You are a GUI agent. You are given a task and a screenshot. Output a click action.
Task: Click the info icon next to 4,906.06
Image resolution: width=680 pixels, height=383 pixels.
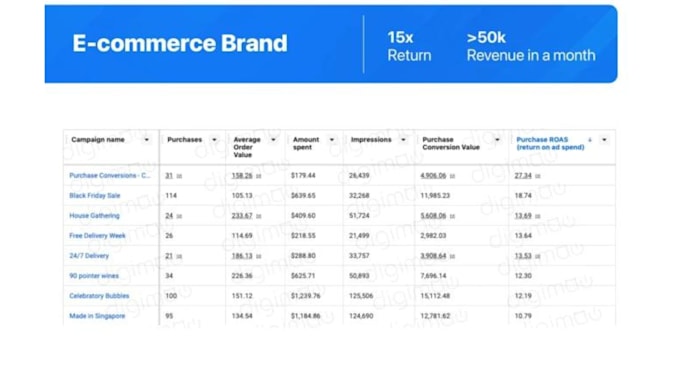[452, 176]
